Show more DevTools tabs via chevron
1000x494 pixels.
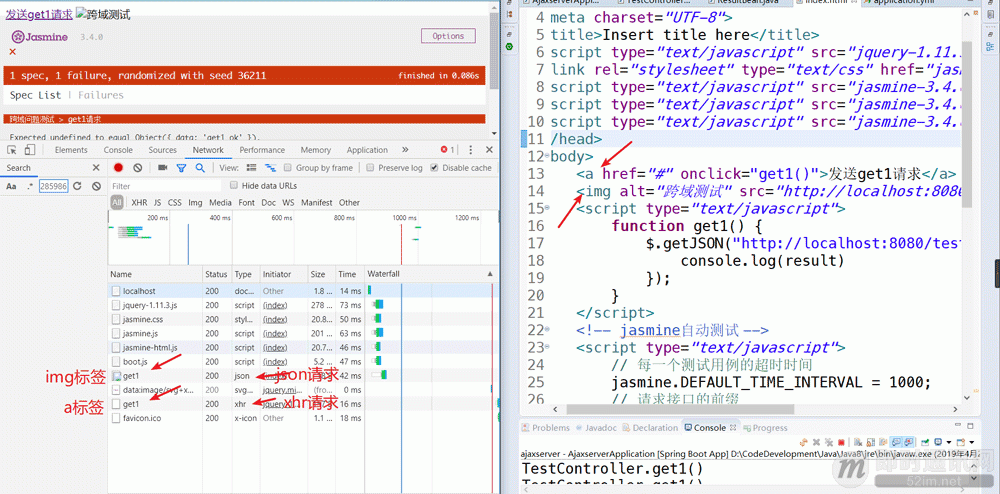tap(405, 150)
